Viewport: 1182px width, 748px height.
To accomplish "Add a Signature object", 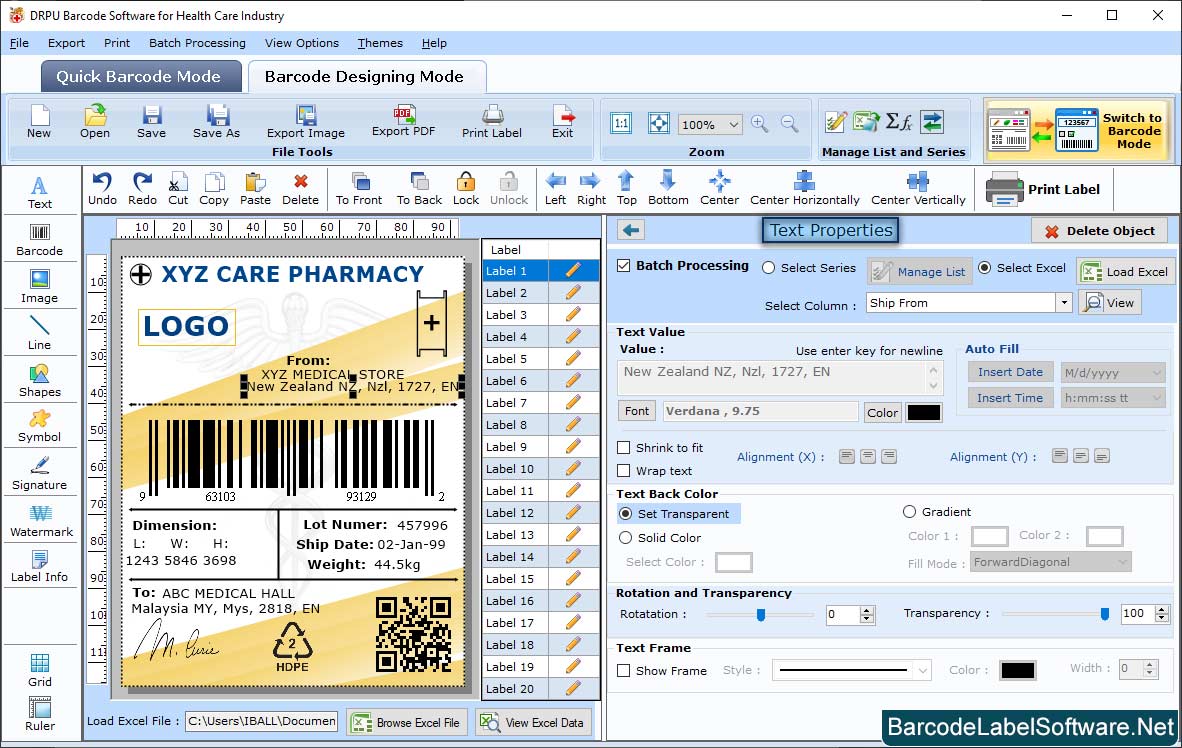I will pos(39,474).
